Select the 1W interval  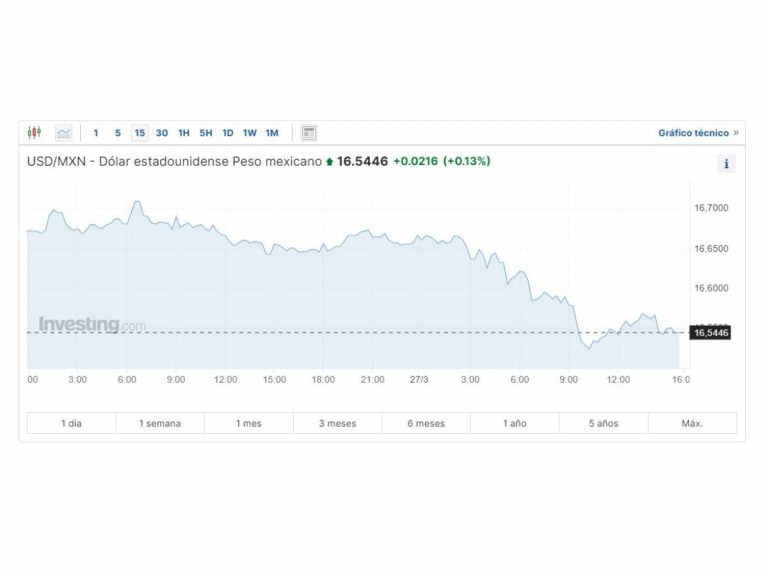coord(250,132)
